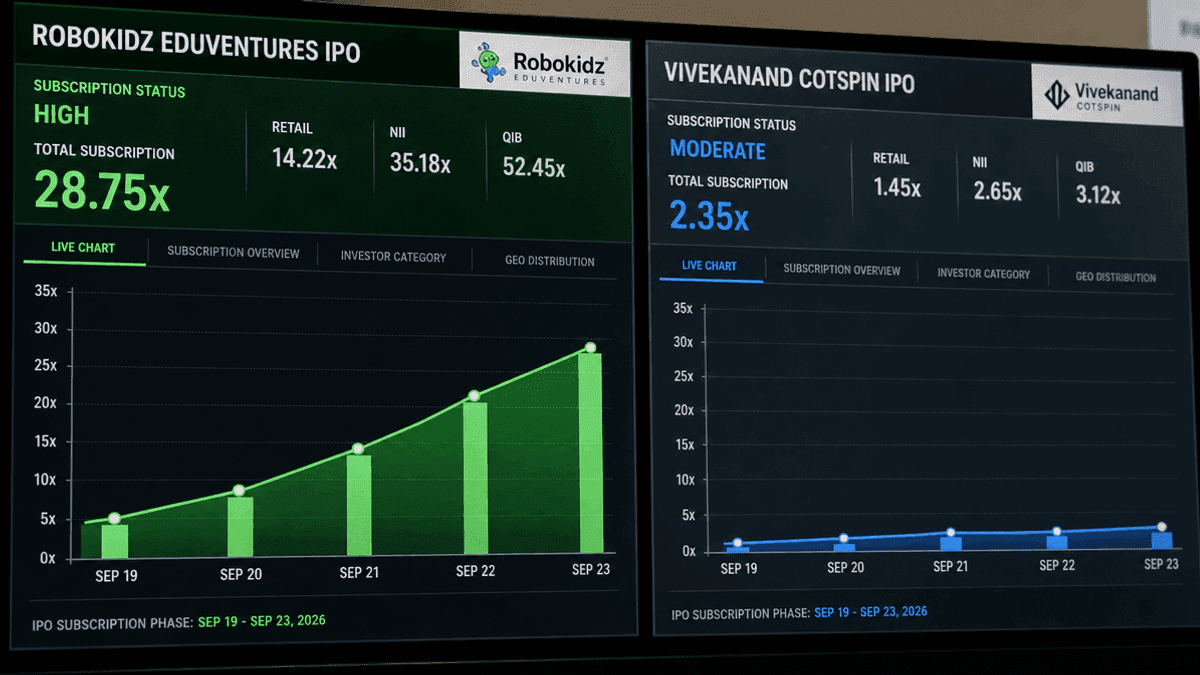Viewport: 1200px width, 675px height.
Task: Click Vivekanand retail value 1.45x
Action: (x=897, y=187)
